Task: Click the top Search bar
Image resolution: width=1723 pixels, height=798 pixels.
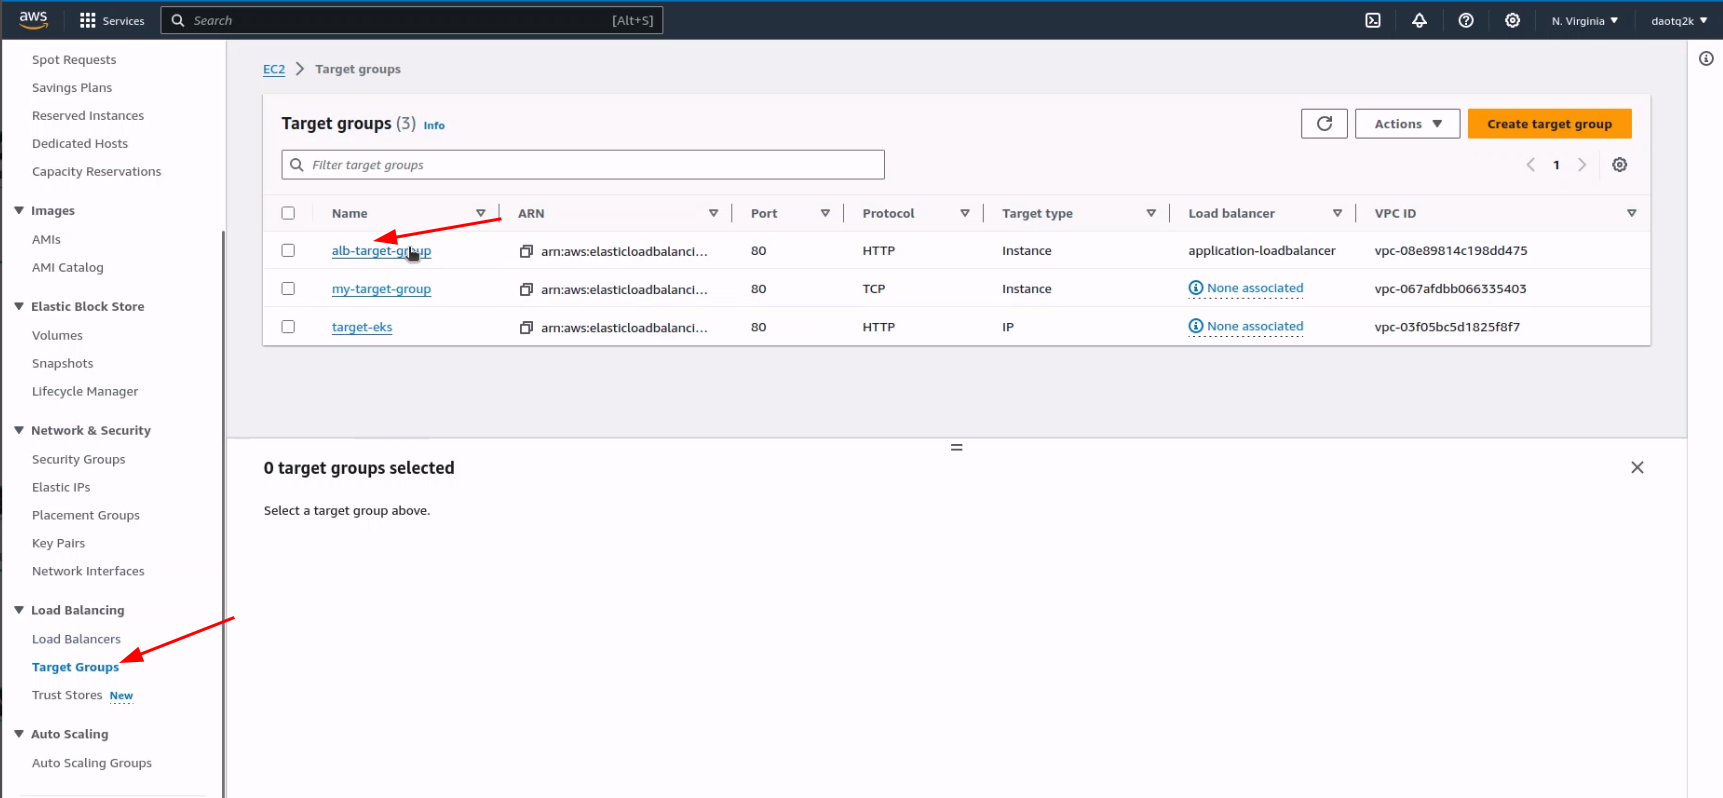Action: pos(411,20)
